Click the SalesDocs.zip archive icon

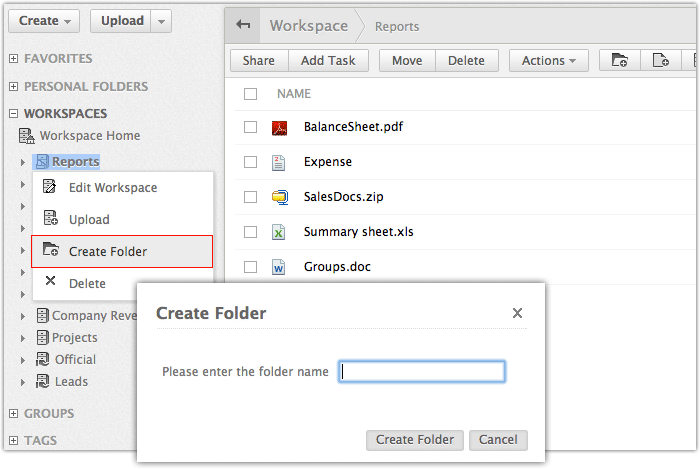click(280, 197)
